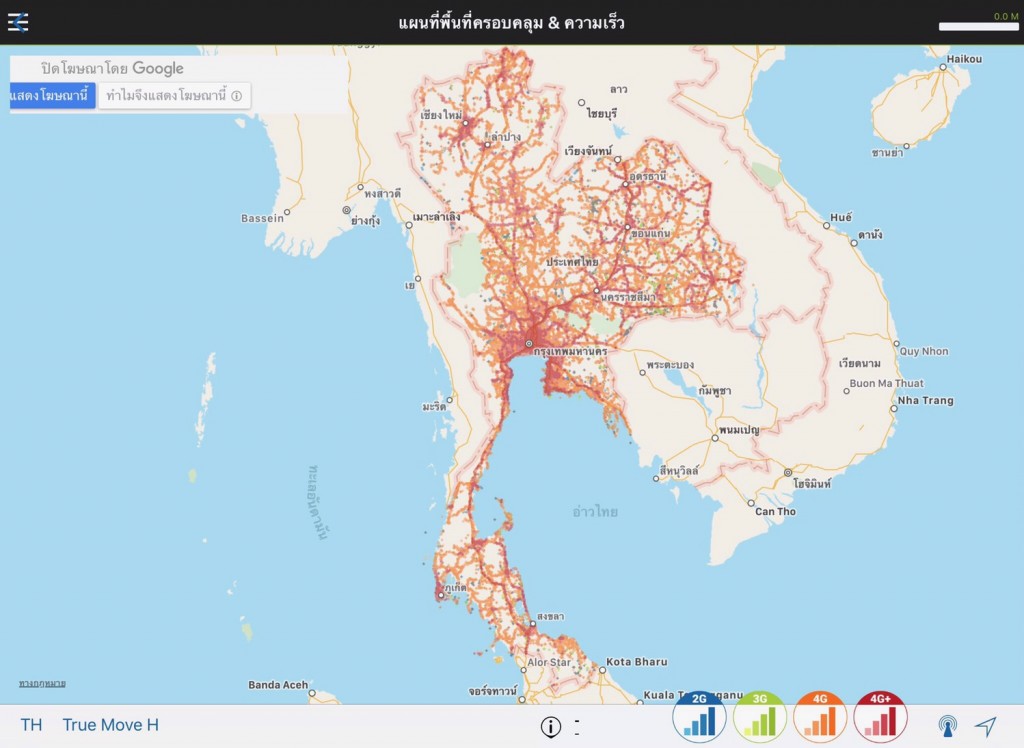The width and height of the screenshot is (1024, 748).
Task: Toggle the 4G+ coverage layer
Action: [880, 717]
